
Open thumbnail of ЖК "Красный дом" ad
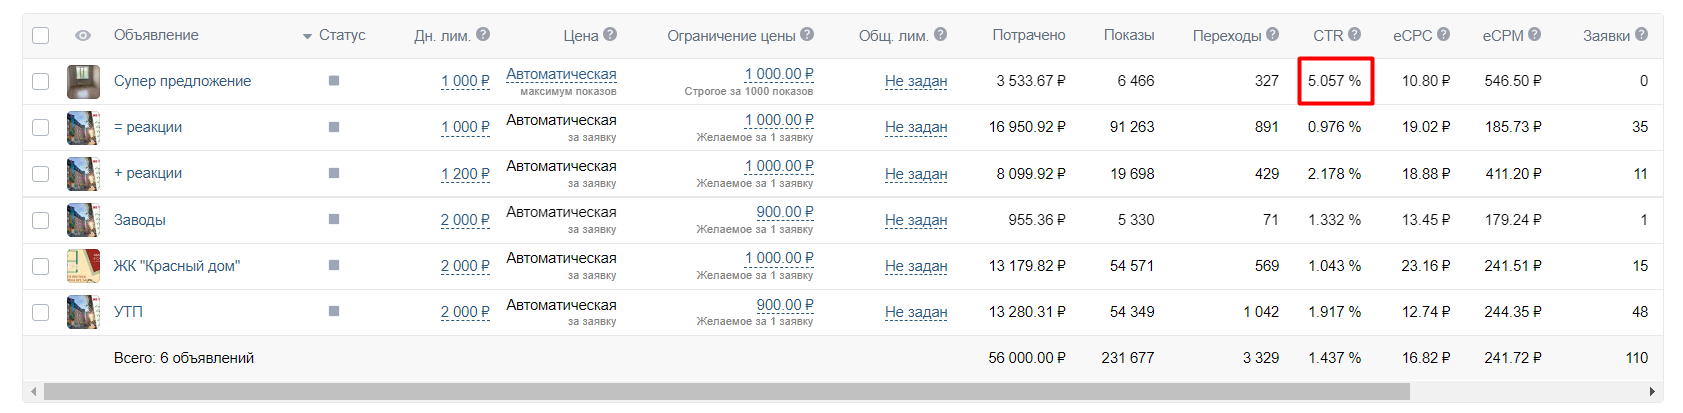83,266
